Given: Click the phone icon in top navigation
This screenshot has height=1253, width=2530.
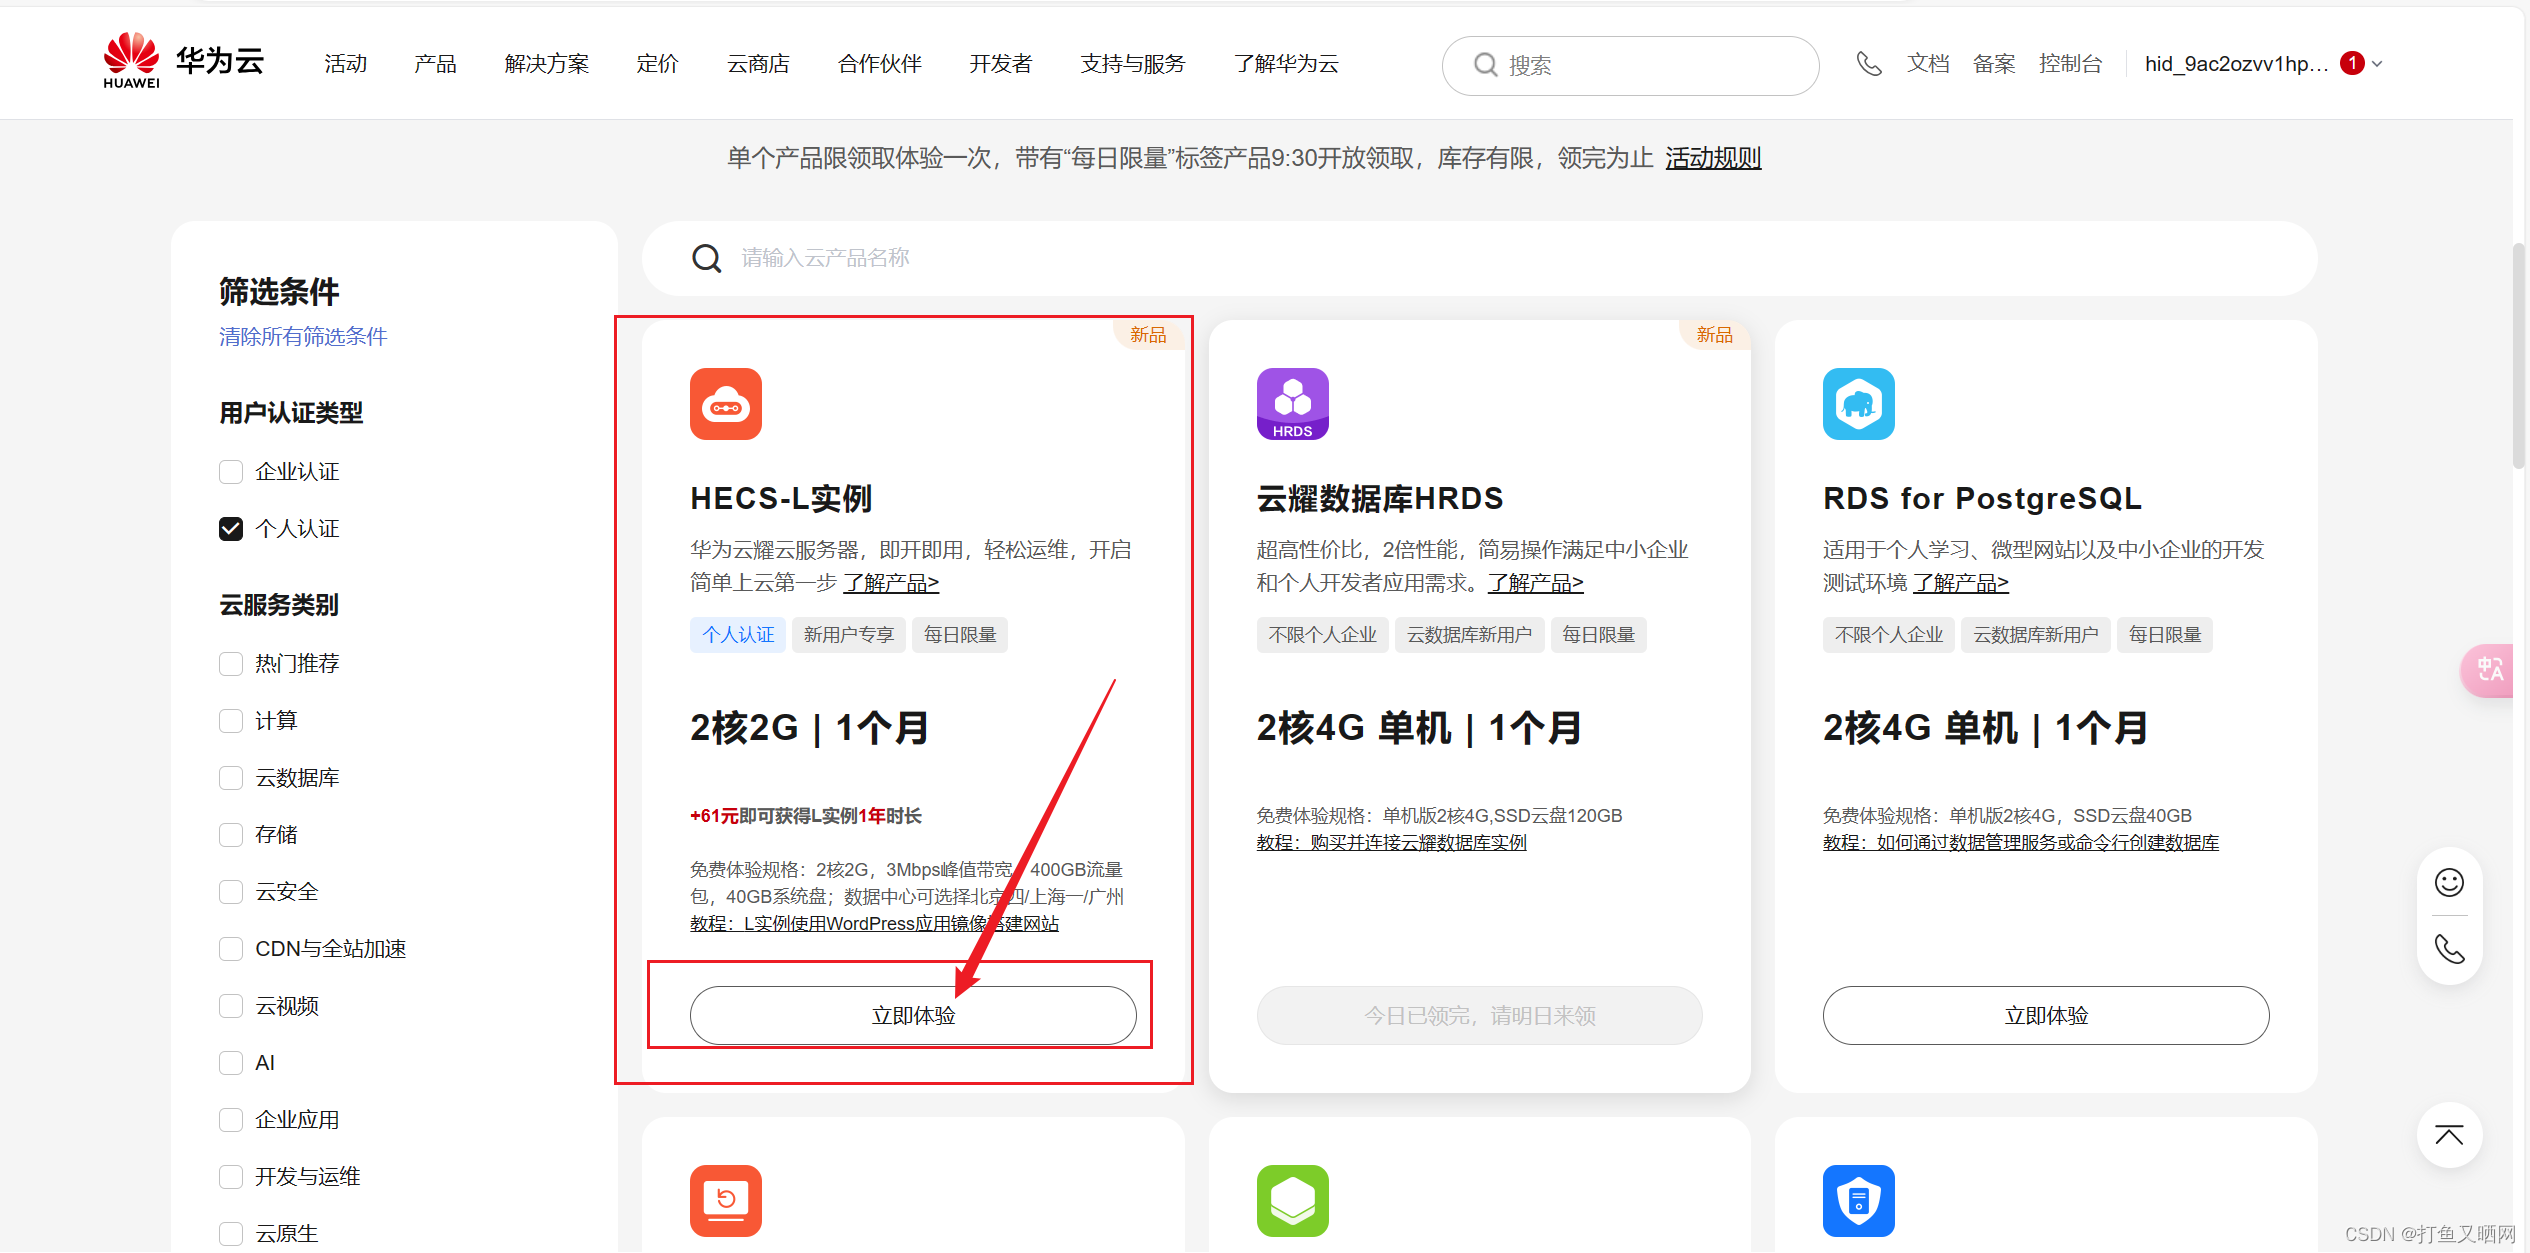Looking at the screenshot, I should pos(1868,64).
